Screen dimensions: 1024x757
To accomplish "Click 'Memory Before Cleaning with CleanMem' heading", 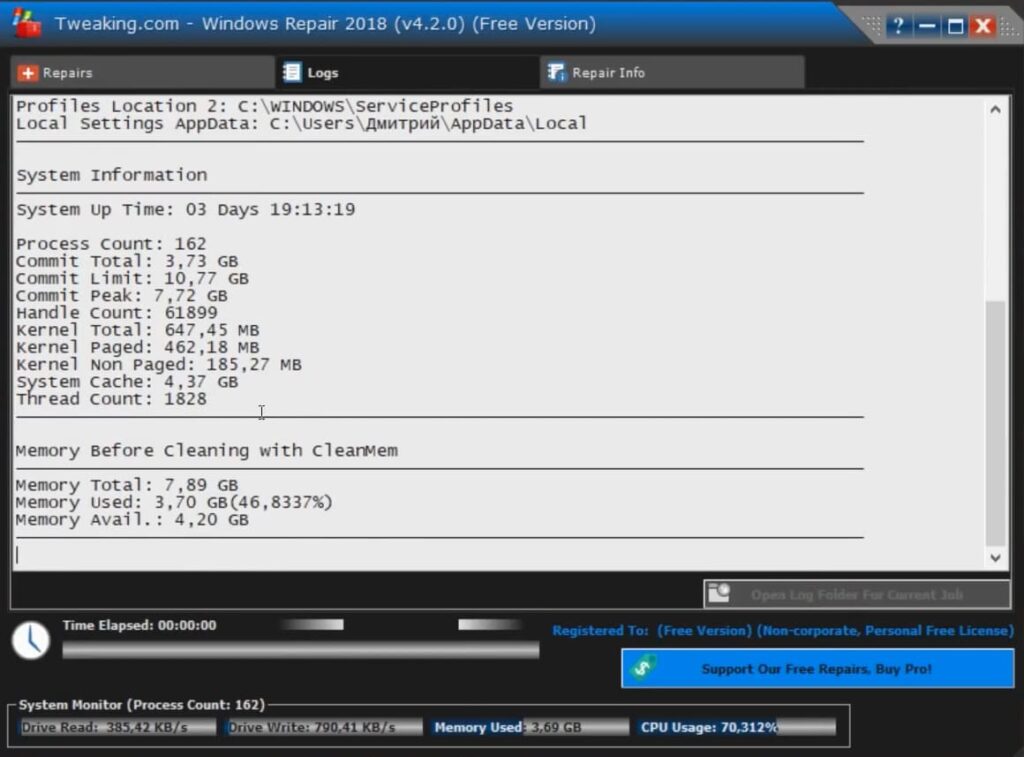I will point(207,451).
